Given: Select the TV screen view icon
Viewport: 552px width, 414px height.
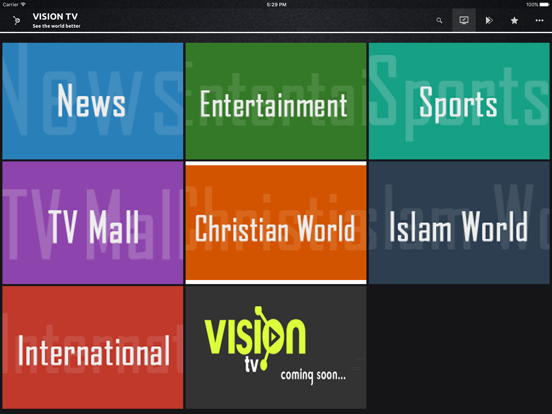Looking at the screenshot, I should 464,20.
